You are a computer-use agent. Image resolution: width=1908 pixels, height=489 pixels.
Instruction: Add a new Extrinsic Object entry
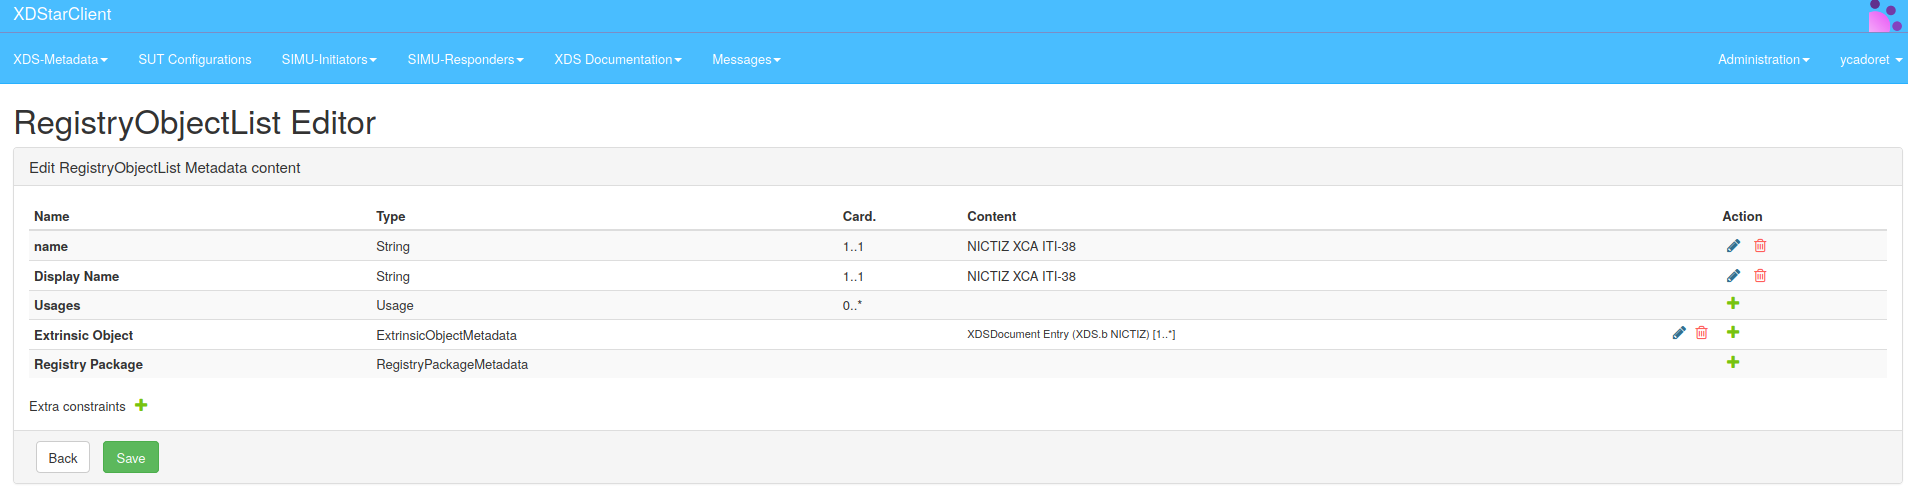(1733, 333)
